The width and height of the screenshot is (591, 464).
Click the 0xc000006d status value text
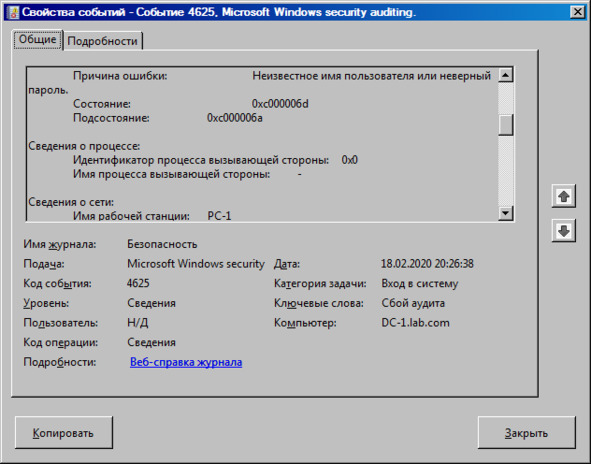(280, 104)
